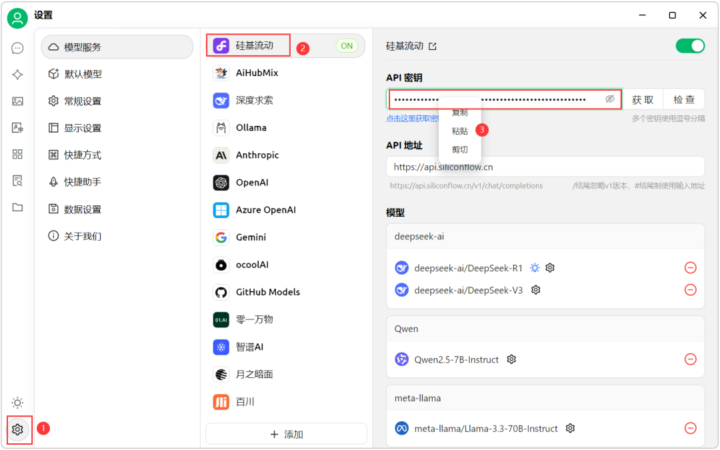Open the mini apps grid icon
Viewport: 720px width, 450px height.
(17, 154)
